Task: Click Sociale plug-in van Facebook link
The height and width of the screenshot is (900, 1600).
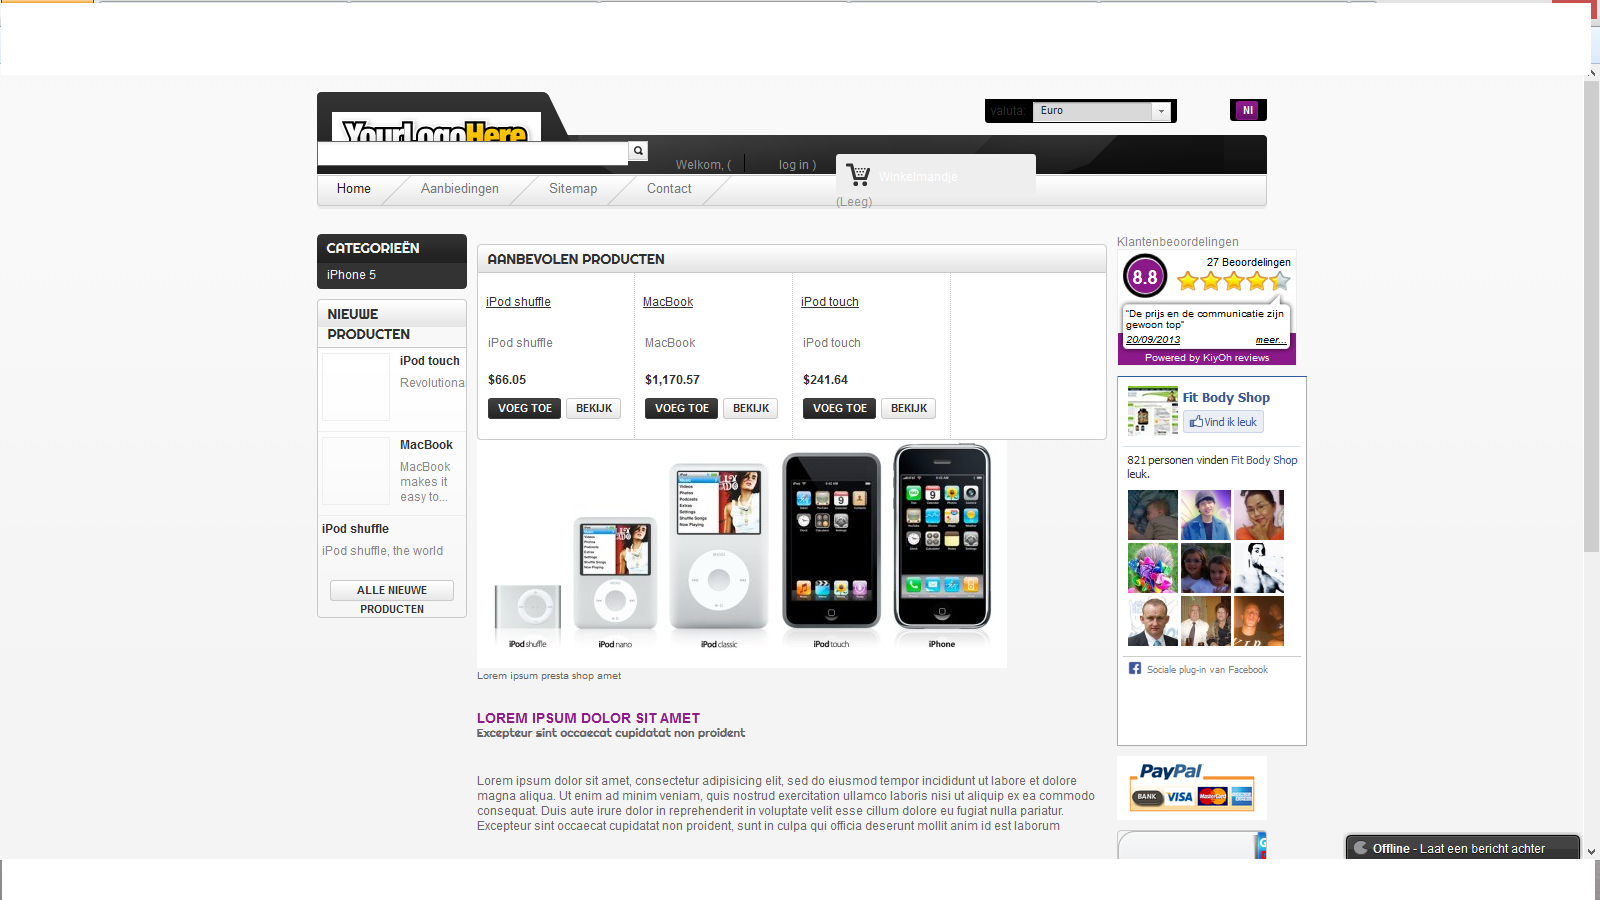Action: pos(1207,670)
